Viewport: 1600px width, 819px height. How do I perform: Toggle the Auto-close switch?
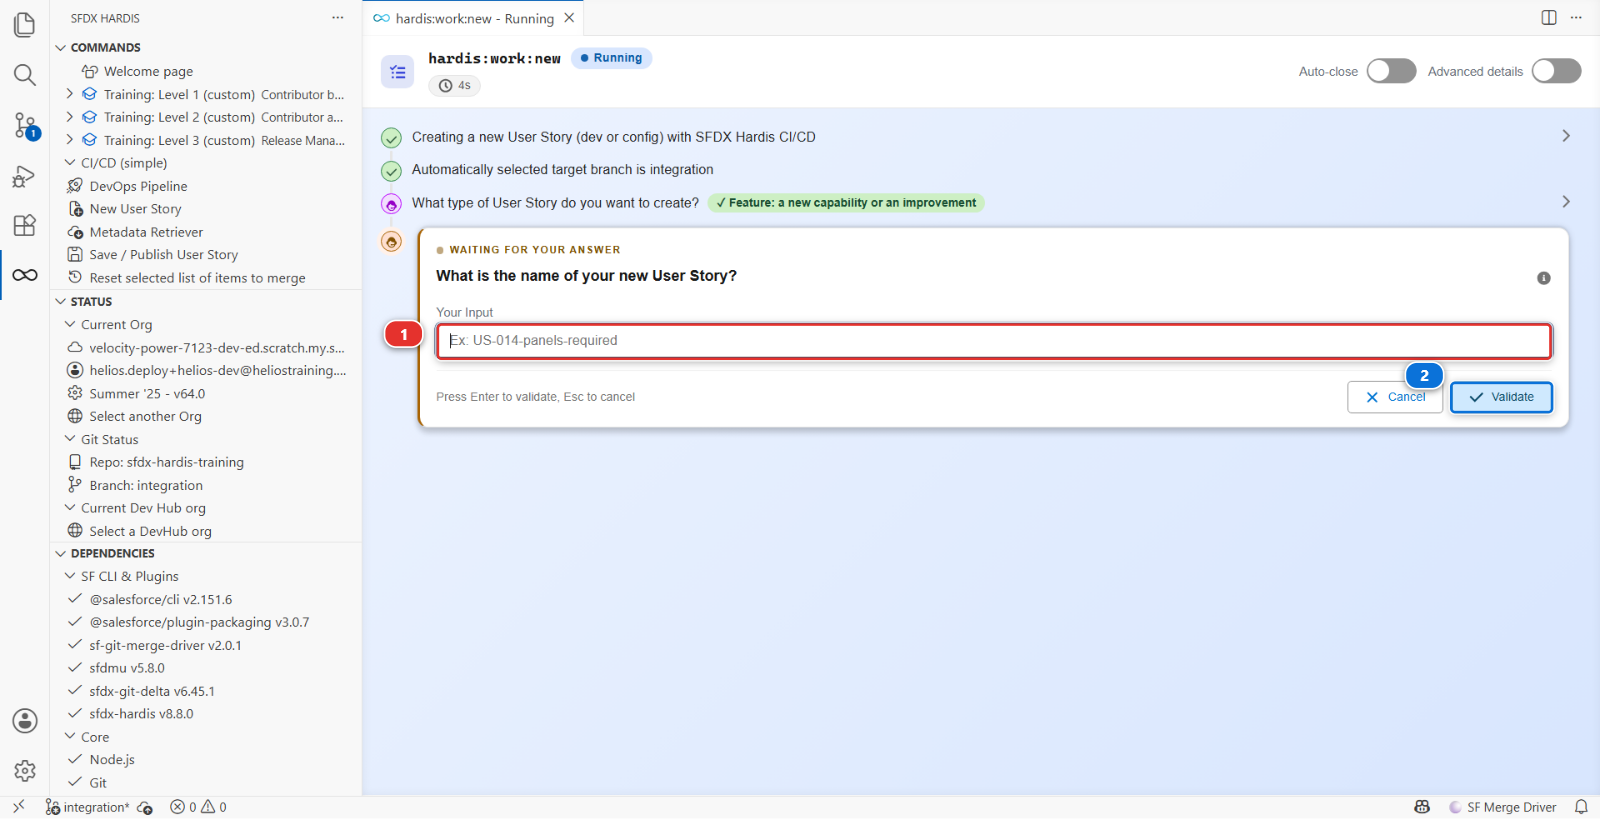click(1391, 71)
